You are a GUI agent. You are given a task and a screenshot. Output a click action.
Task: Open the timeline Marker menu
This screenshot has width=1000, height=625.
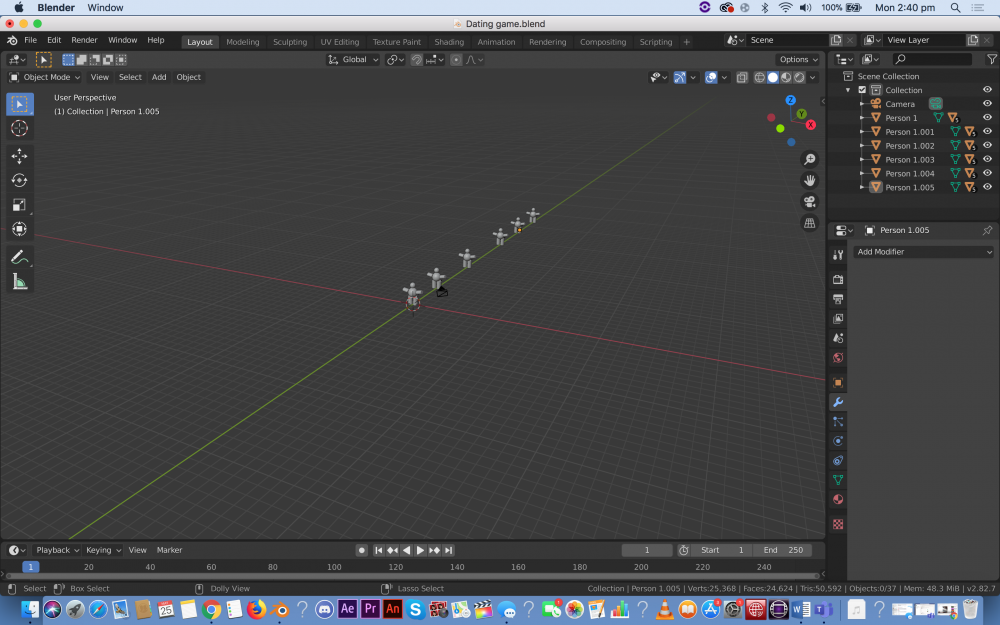click(169, 550)
